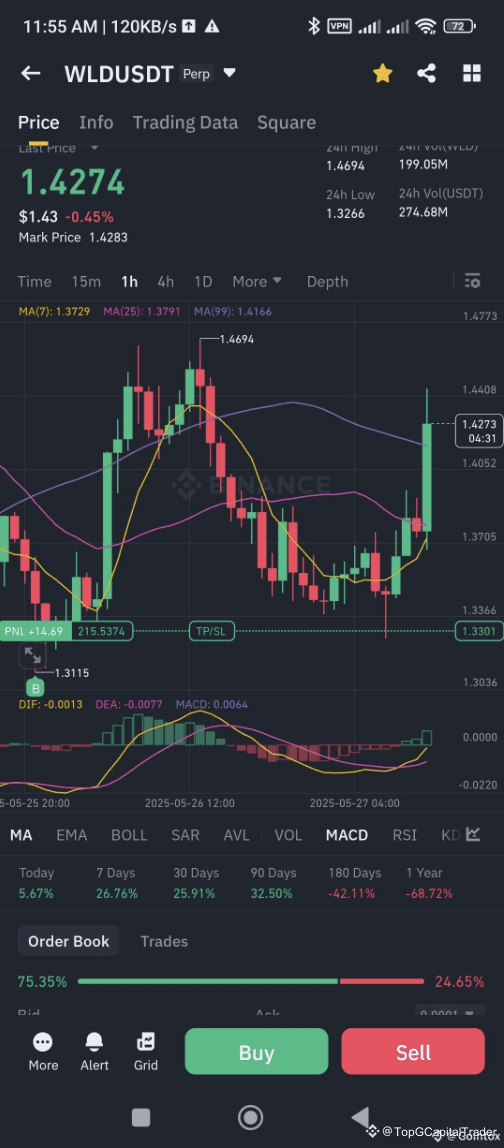Expand the Last Price dropdown arrow
504x1148 pixels.
tap(94, 148)
